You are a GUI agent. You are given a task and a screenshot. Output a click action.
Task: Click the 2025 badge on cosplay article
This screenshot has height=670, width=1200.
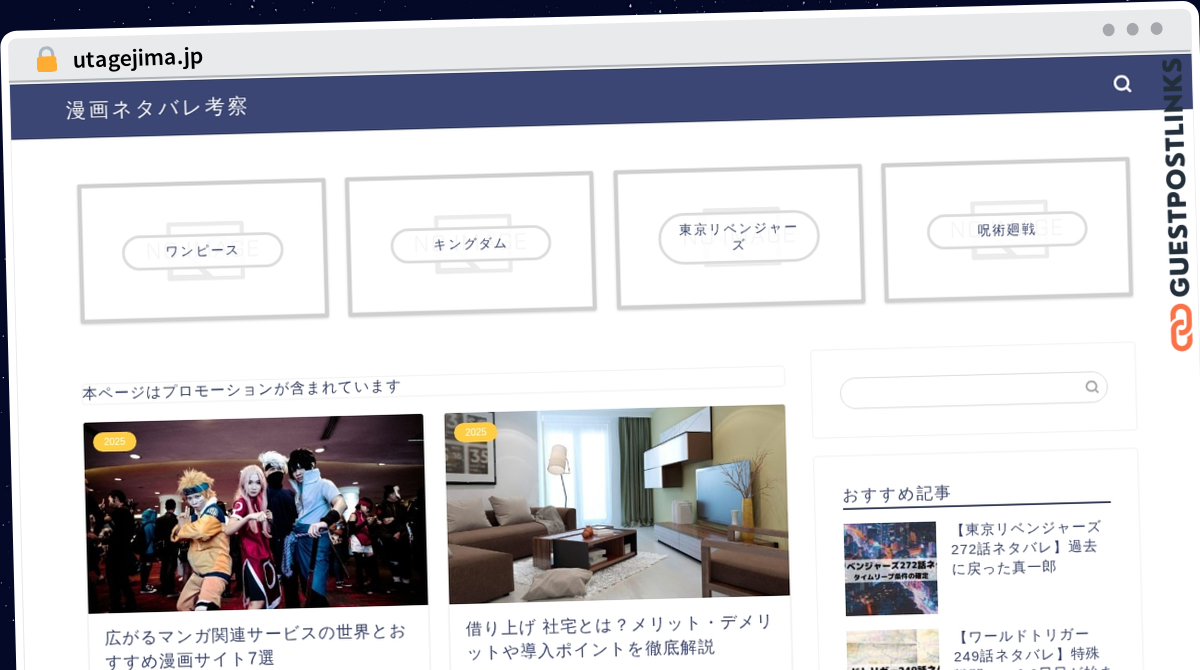point(114,441)
